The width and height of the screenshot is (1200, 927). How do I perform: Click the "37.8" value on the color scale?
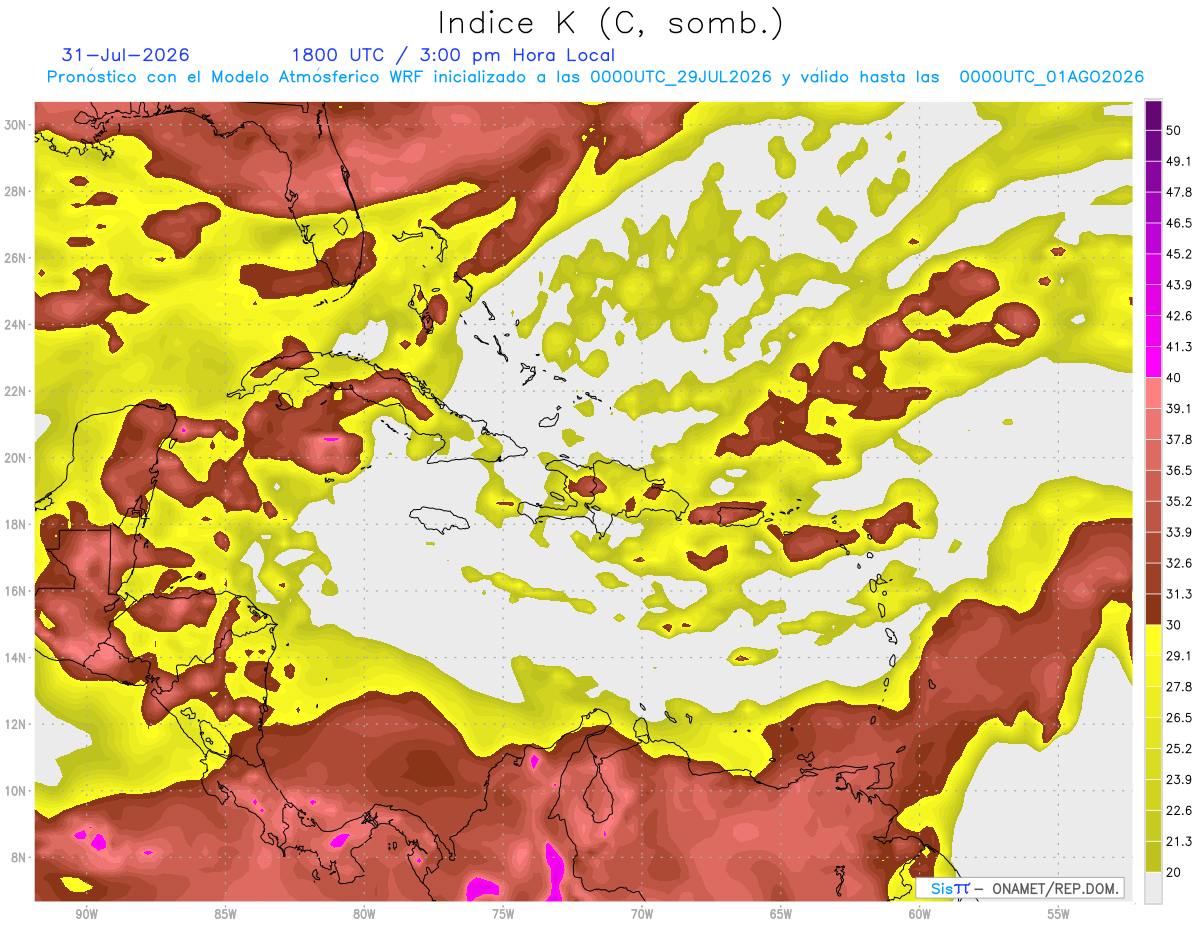[x=1179, y=439]
